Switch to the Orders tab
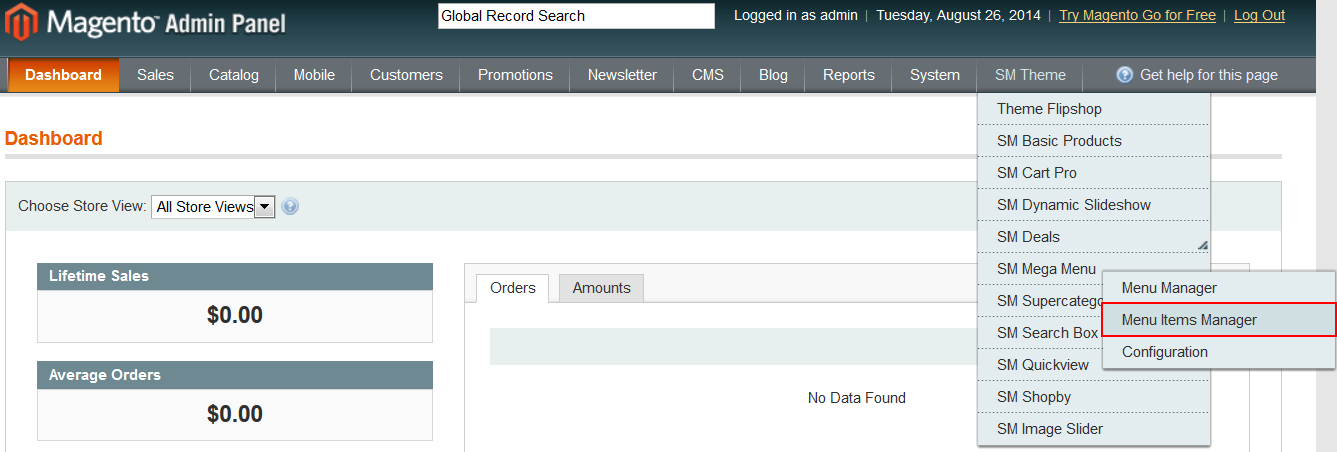 [513, 288]
